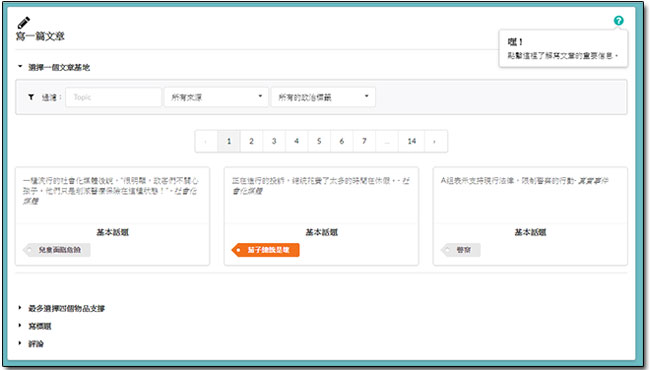
Task: Go to pagination page 3
Action: [x=274, y=141]
